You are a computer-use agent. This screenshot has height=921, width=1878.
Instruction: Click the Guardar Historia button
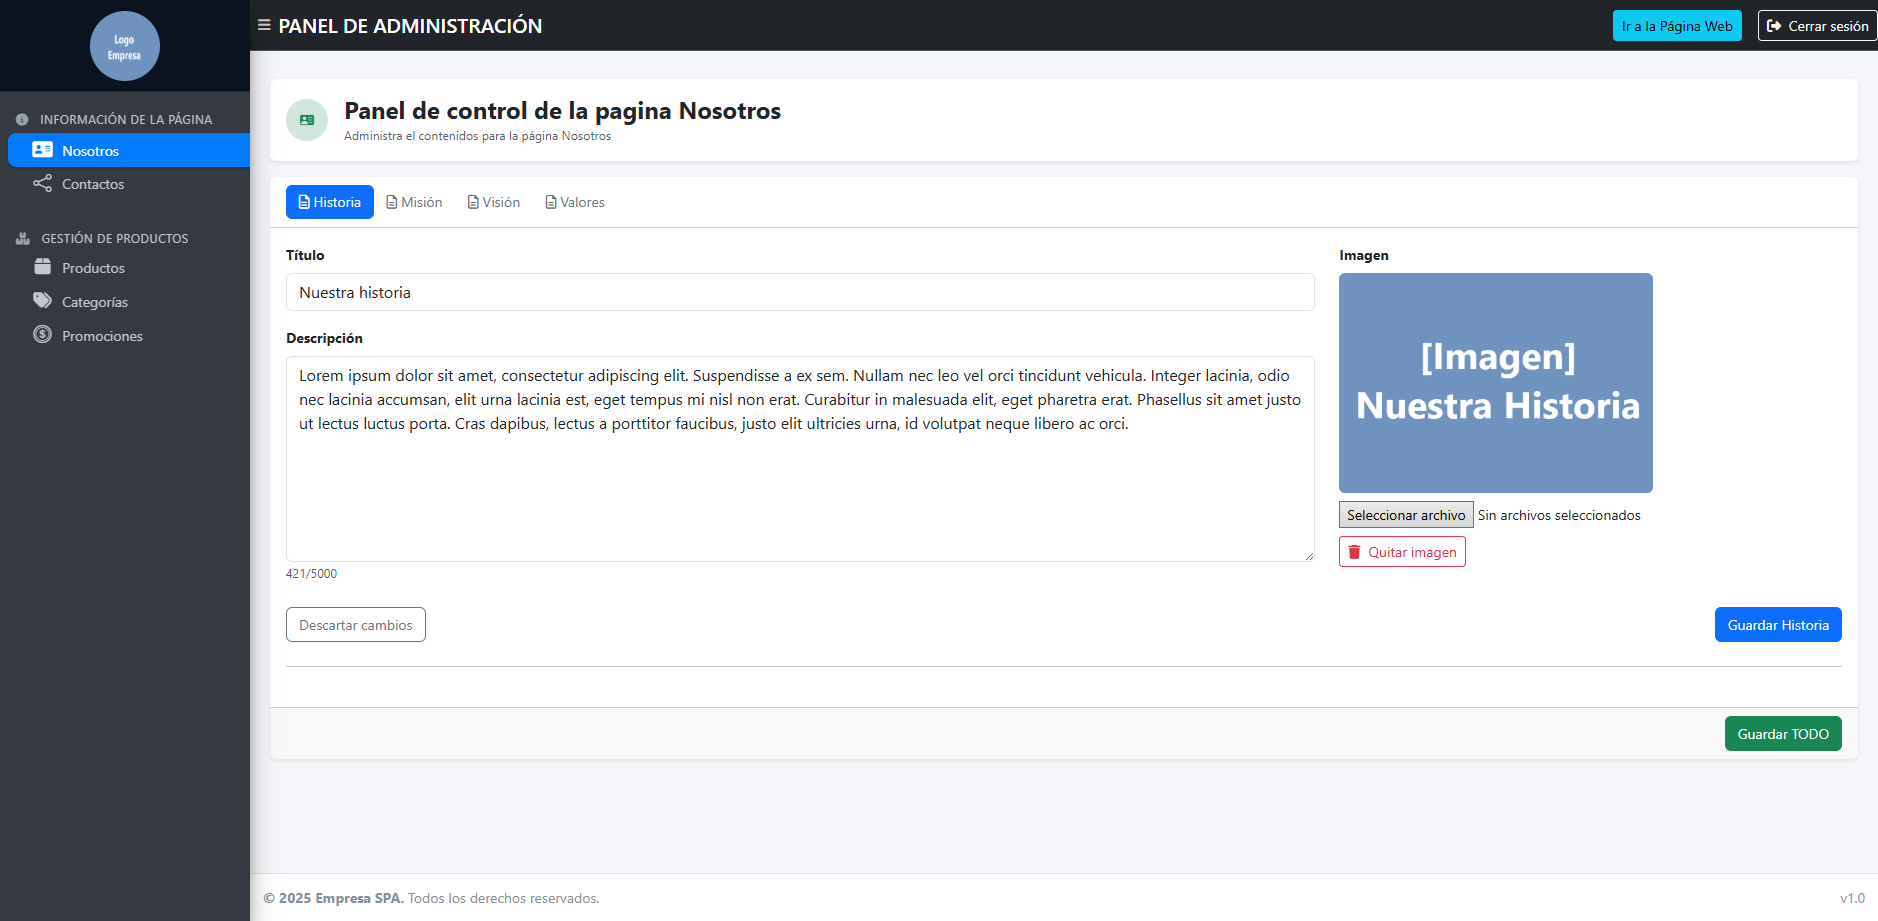point(1777,624)
